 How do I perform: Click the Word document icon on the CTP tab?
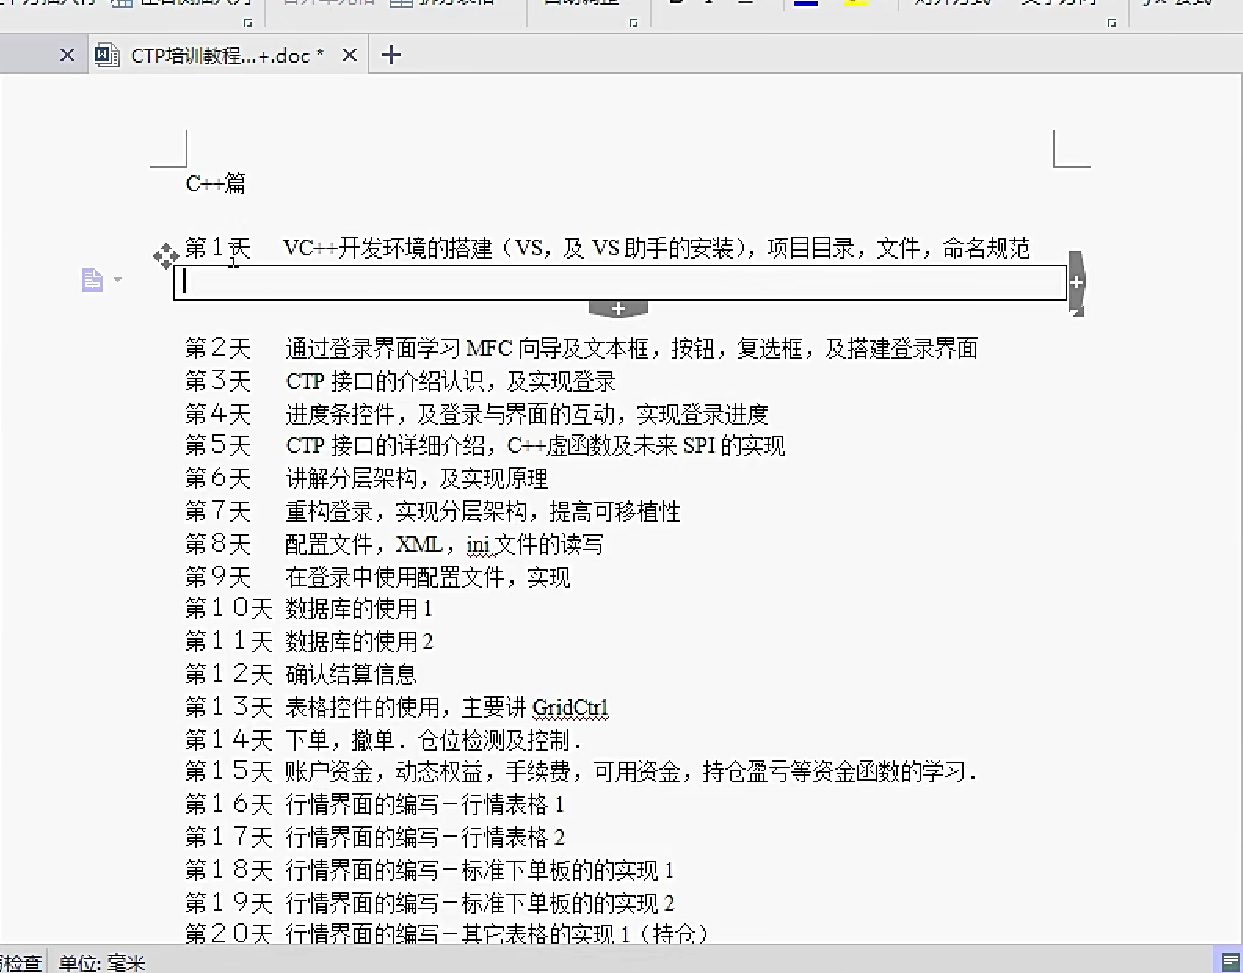[x=107, y=55]
